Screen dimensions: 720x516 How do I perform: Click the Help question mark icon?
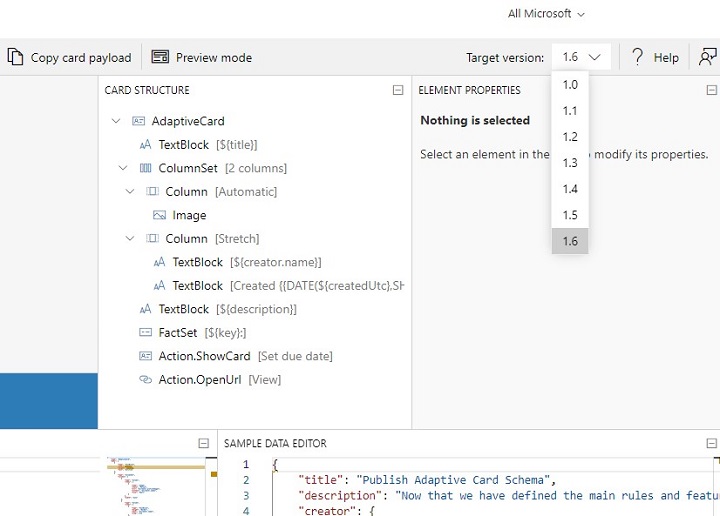pos(637,58)
